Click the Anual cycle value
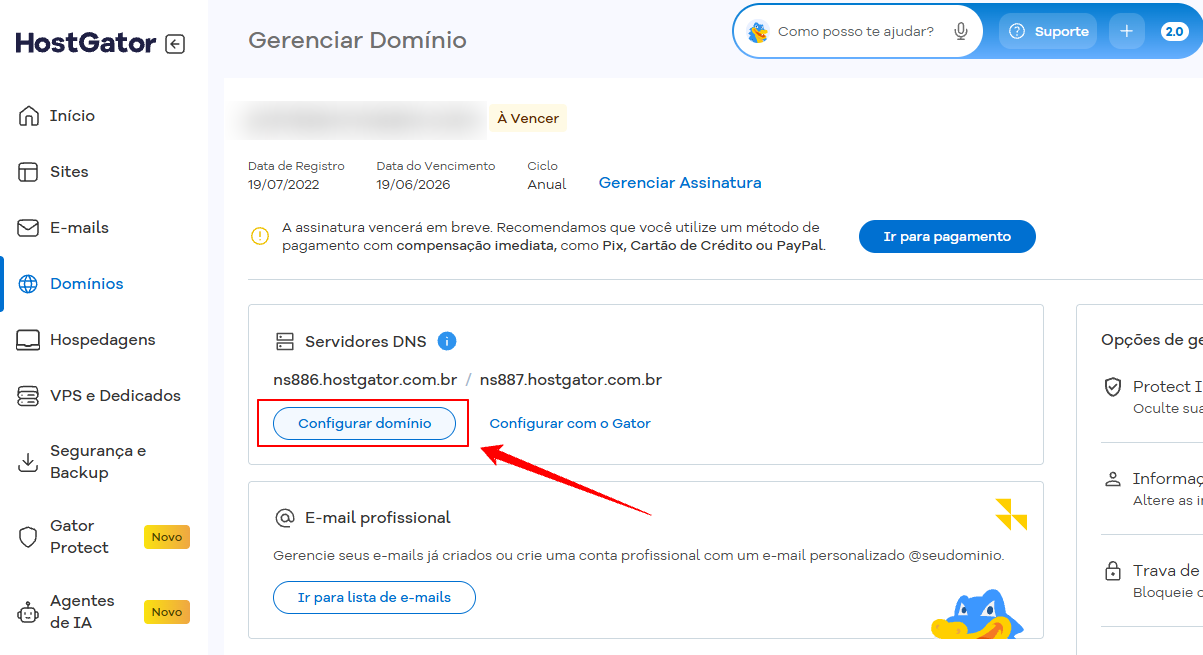 click(x=547, y=184)
